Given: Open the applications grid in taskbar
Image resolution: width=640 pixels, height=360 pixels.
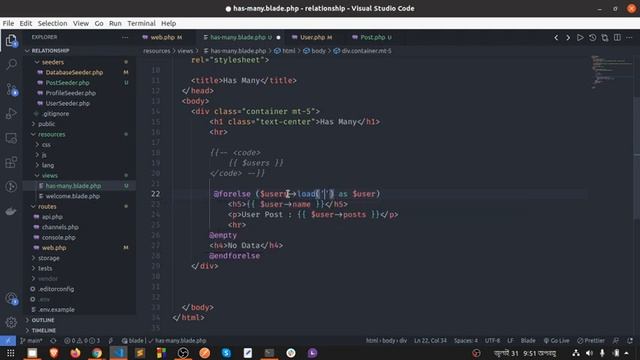Looking at the screenshot, I should click(11, 353).
